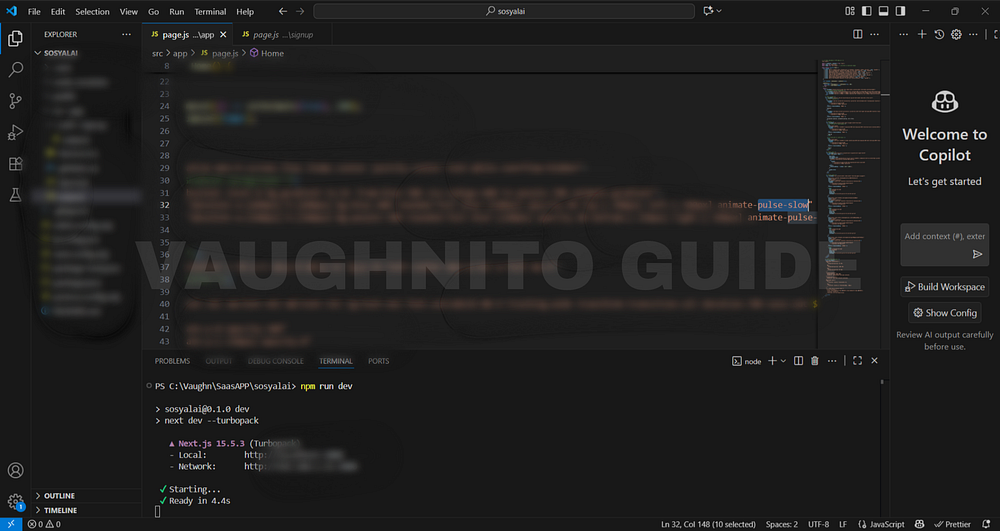
Task: Start a new Copilot chat with plus
Action: [922, 34]
